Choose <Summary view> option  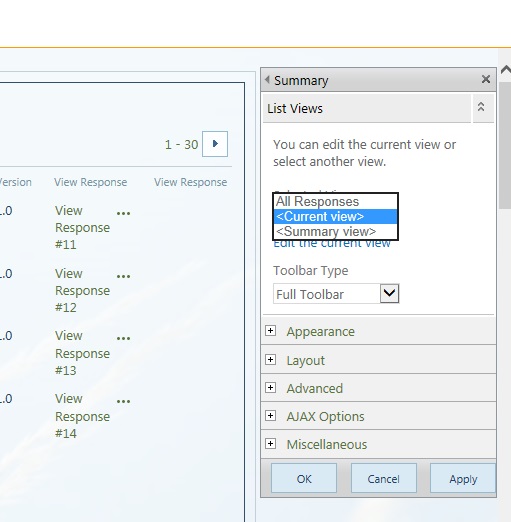coord(335,231)
